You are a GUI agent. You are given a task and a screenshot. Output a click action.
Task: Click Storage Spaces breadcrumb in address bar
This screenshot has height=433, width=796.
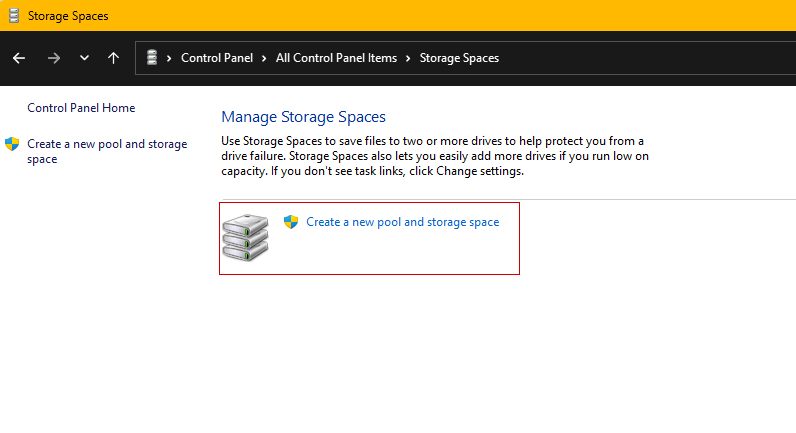pyautogui.click(x=459, y=58)
